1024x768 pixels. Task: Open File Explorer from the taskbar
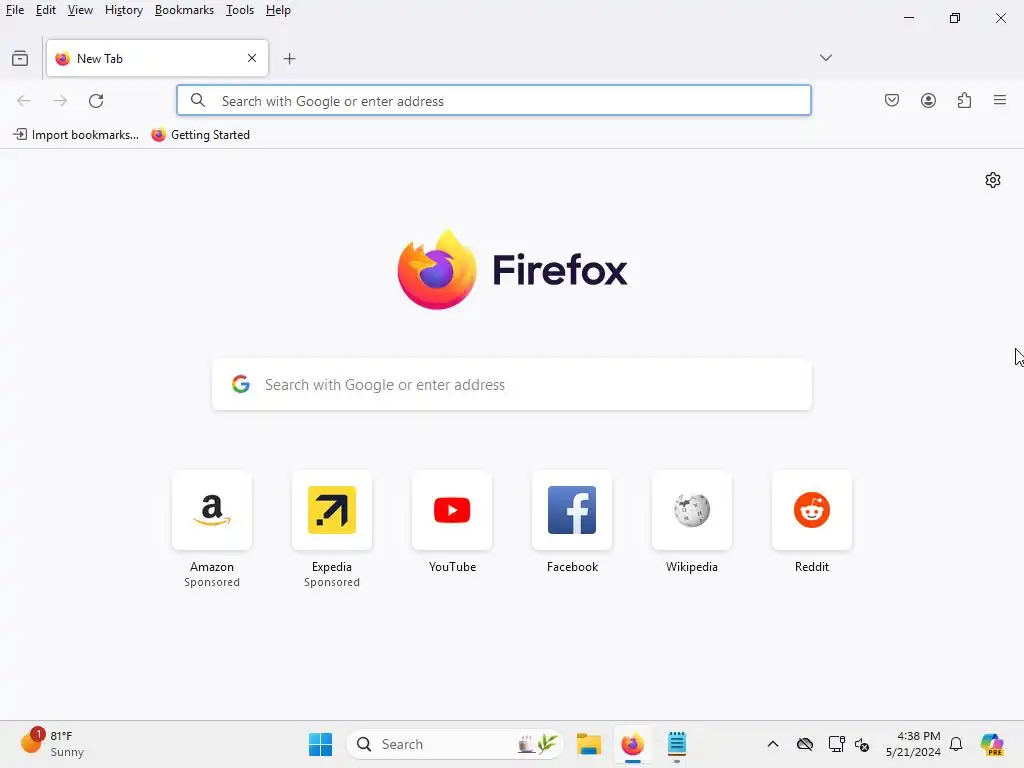point(588,744)
